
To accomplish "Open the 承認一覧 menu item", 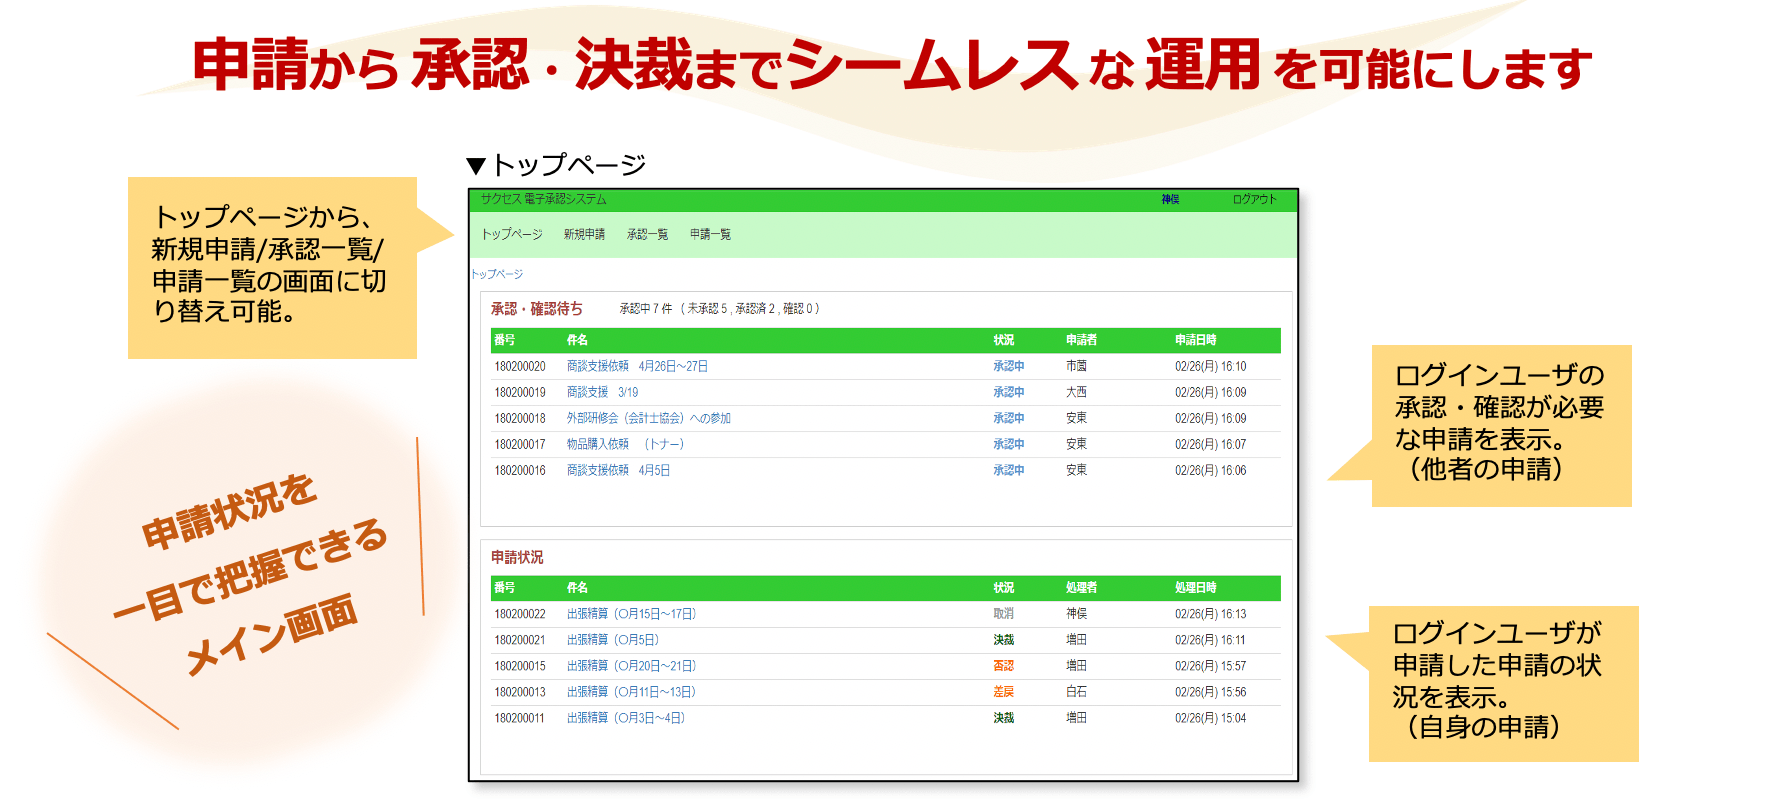I will [647, 234].
